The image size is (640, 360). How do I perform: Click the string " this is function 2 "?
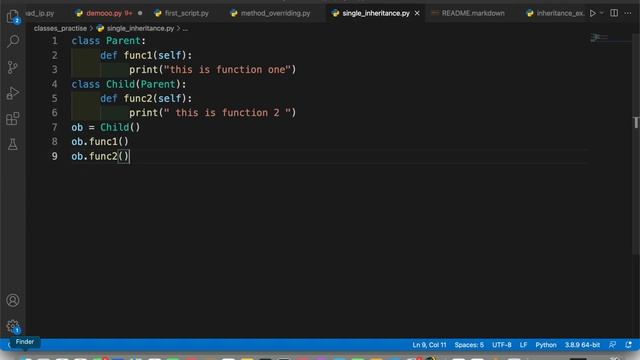click(227, 113)
